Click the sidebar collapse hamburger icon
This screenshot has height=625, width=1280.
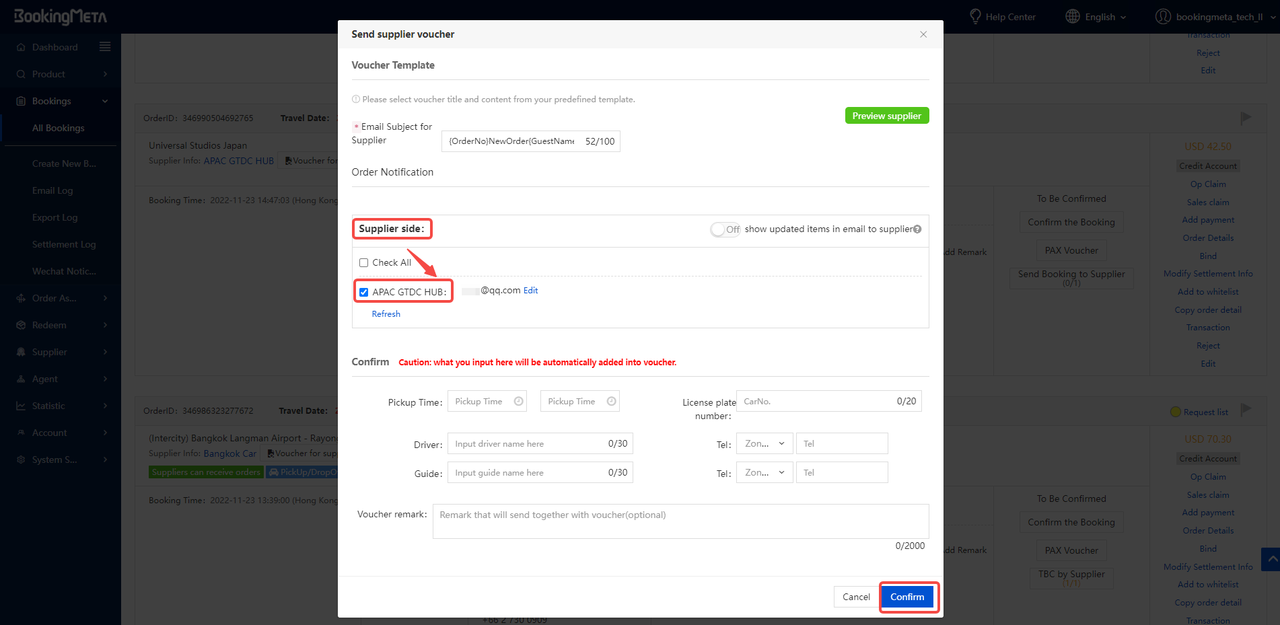tap(105, 47)
